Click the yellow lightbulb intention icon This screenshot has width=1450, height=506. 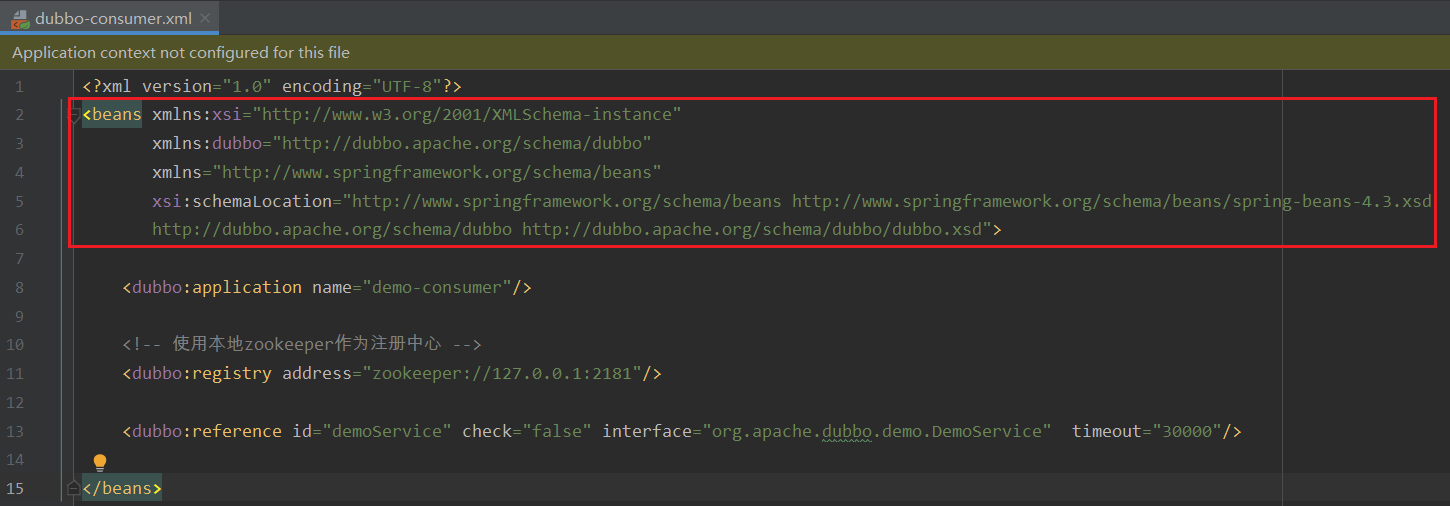(99, 462)
